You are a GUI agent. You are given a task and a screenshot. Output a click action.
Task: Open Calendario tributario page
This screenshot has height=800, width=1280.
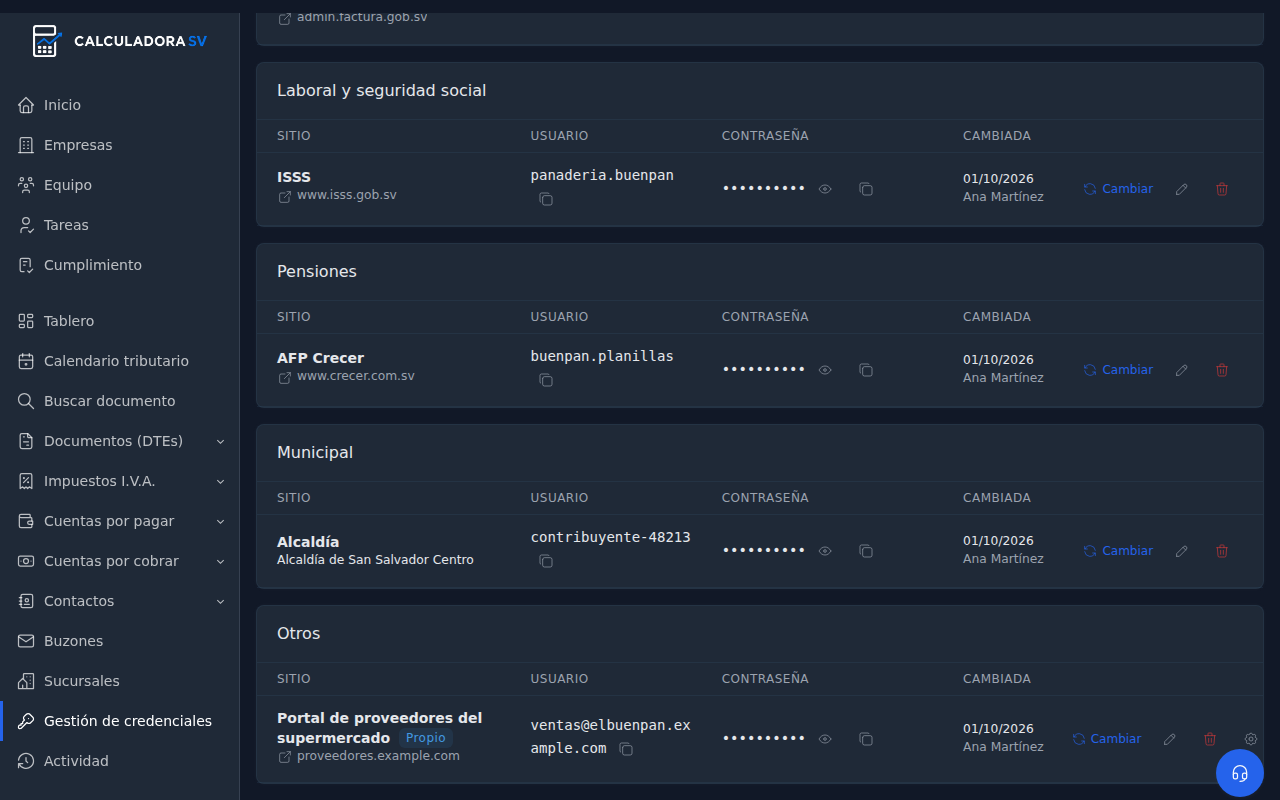tap(120, 361)
